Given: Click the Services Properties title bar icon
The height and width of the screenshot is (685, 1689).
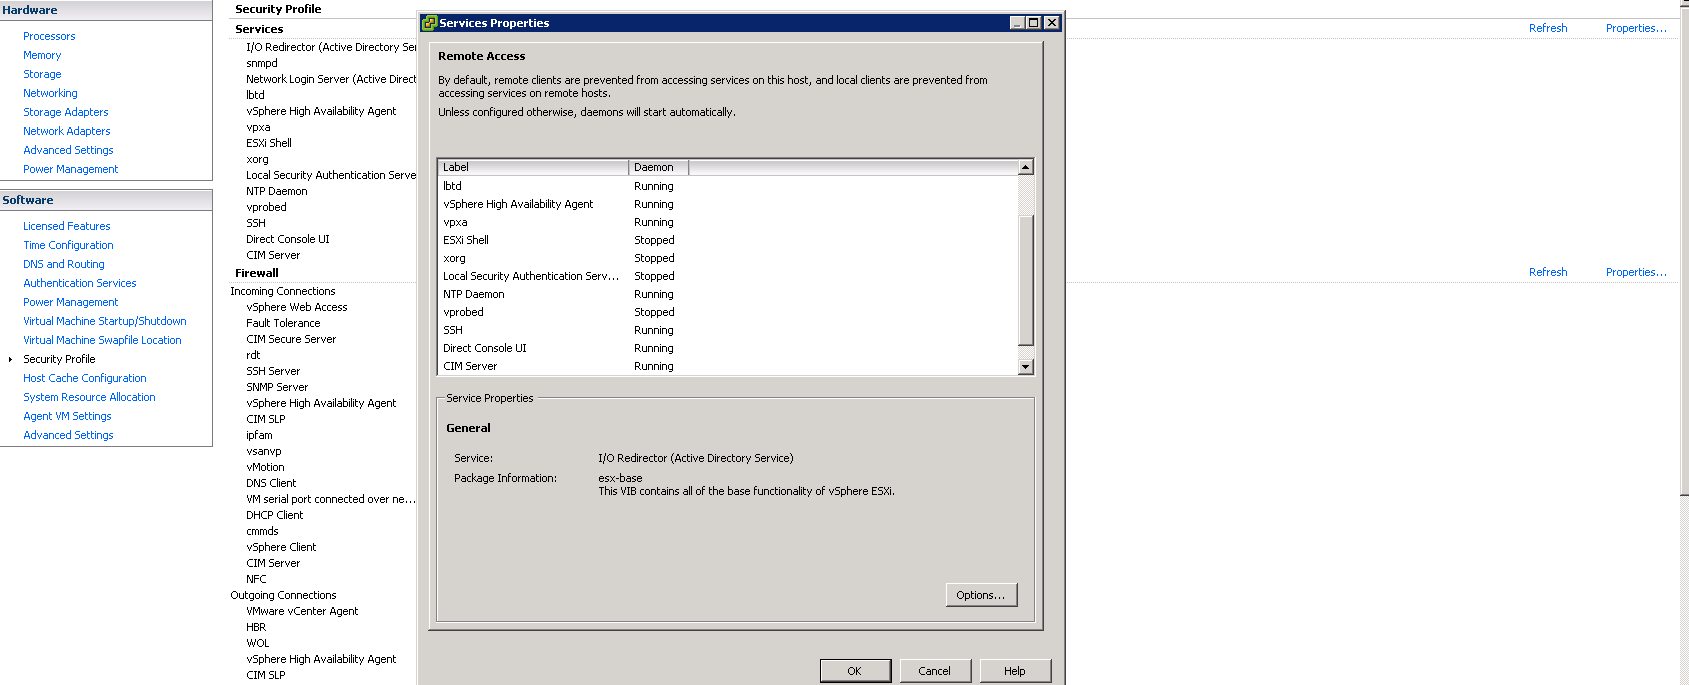Looking at the screenshot, I should click(x=429, y=23).
